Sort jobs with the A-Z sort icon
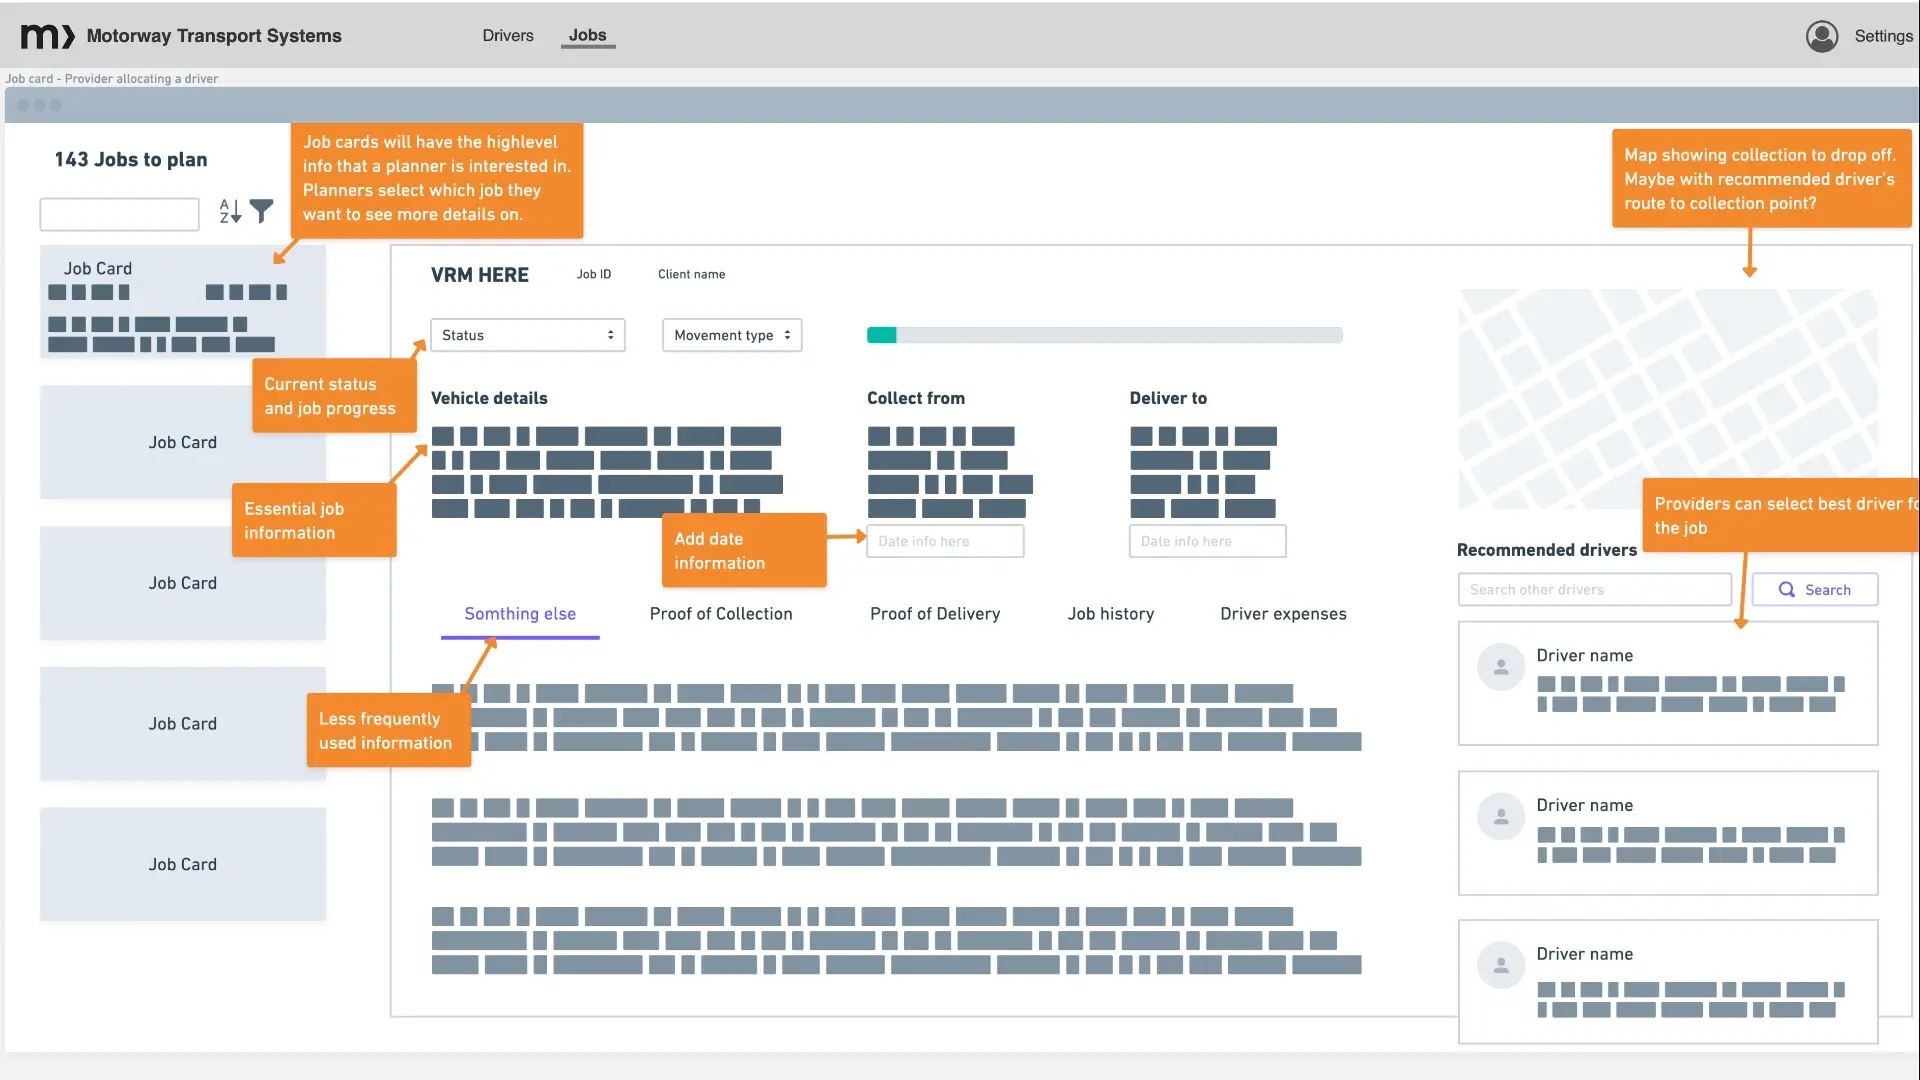Screen dimensions: 1920x1080 [230, 211]
